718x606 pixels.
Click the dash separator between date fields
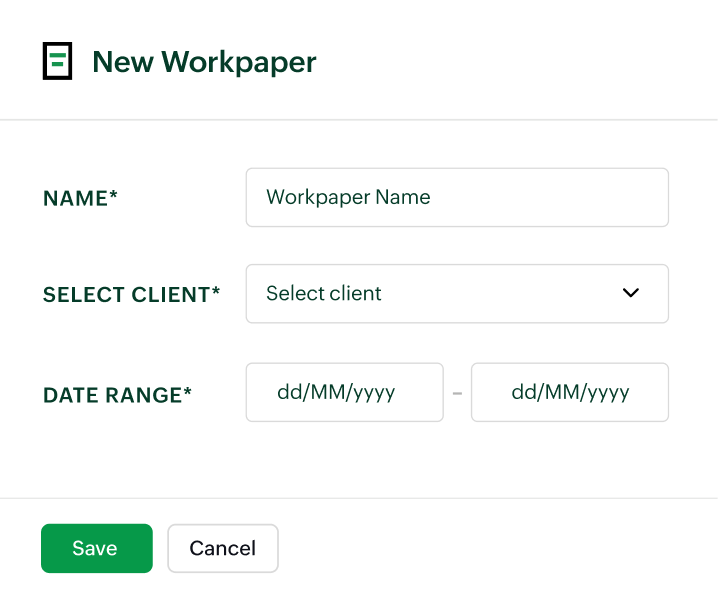(x=457, y=393)
